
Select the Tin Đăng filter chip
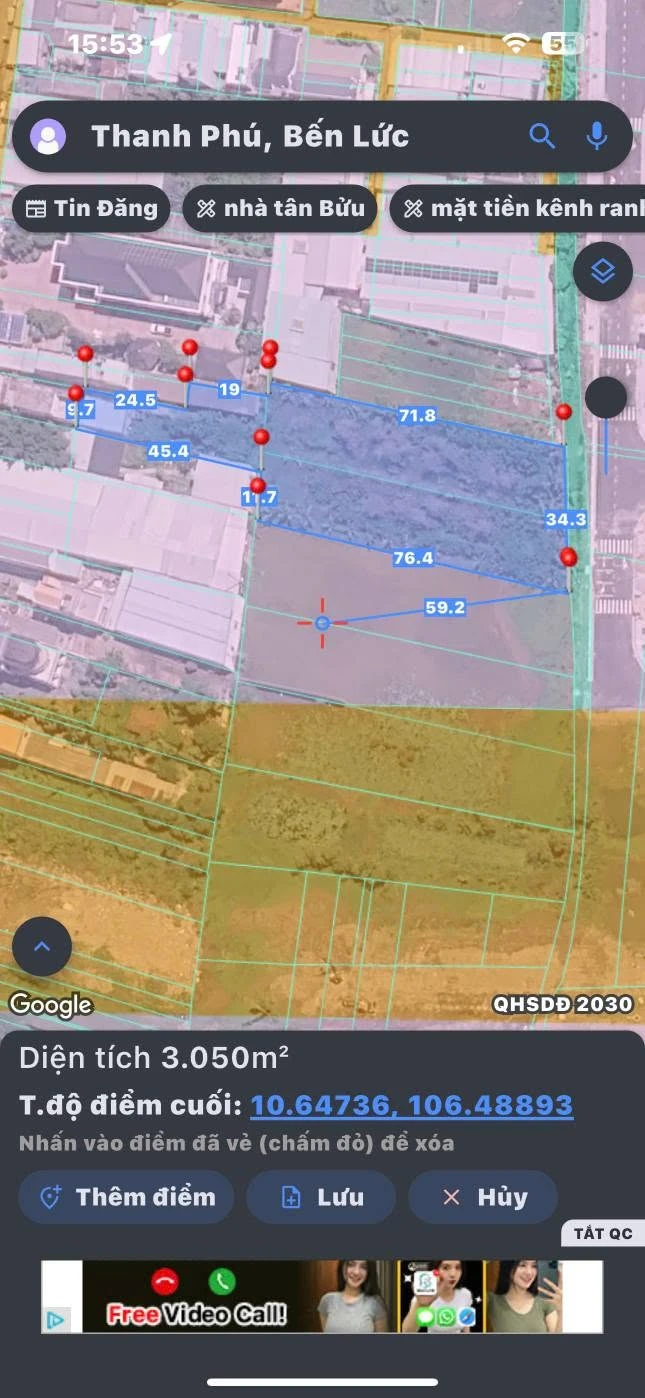[91, 208]
